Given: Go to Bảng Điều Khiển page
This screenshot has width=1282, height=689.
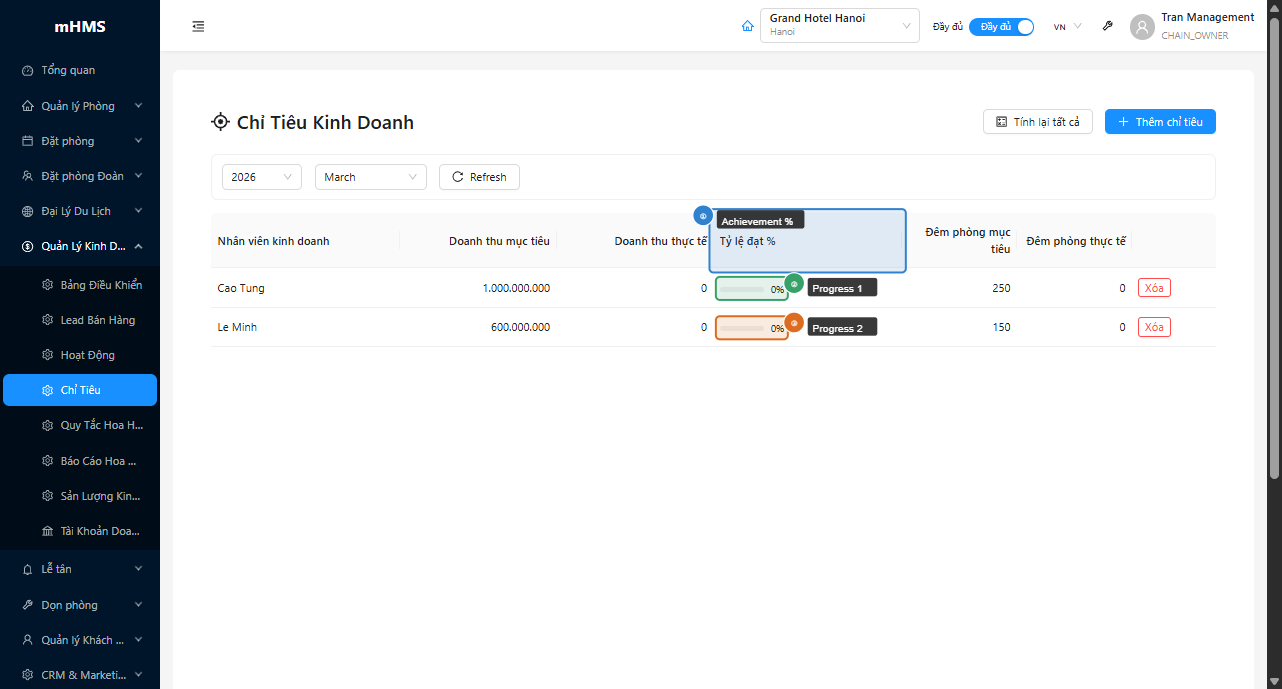Looking at the screenshot, I should 100,285.
